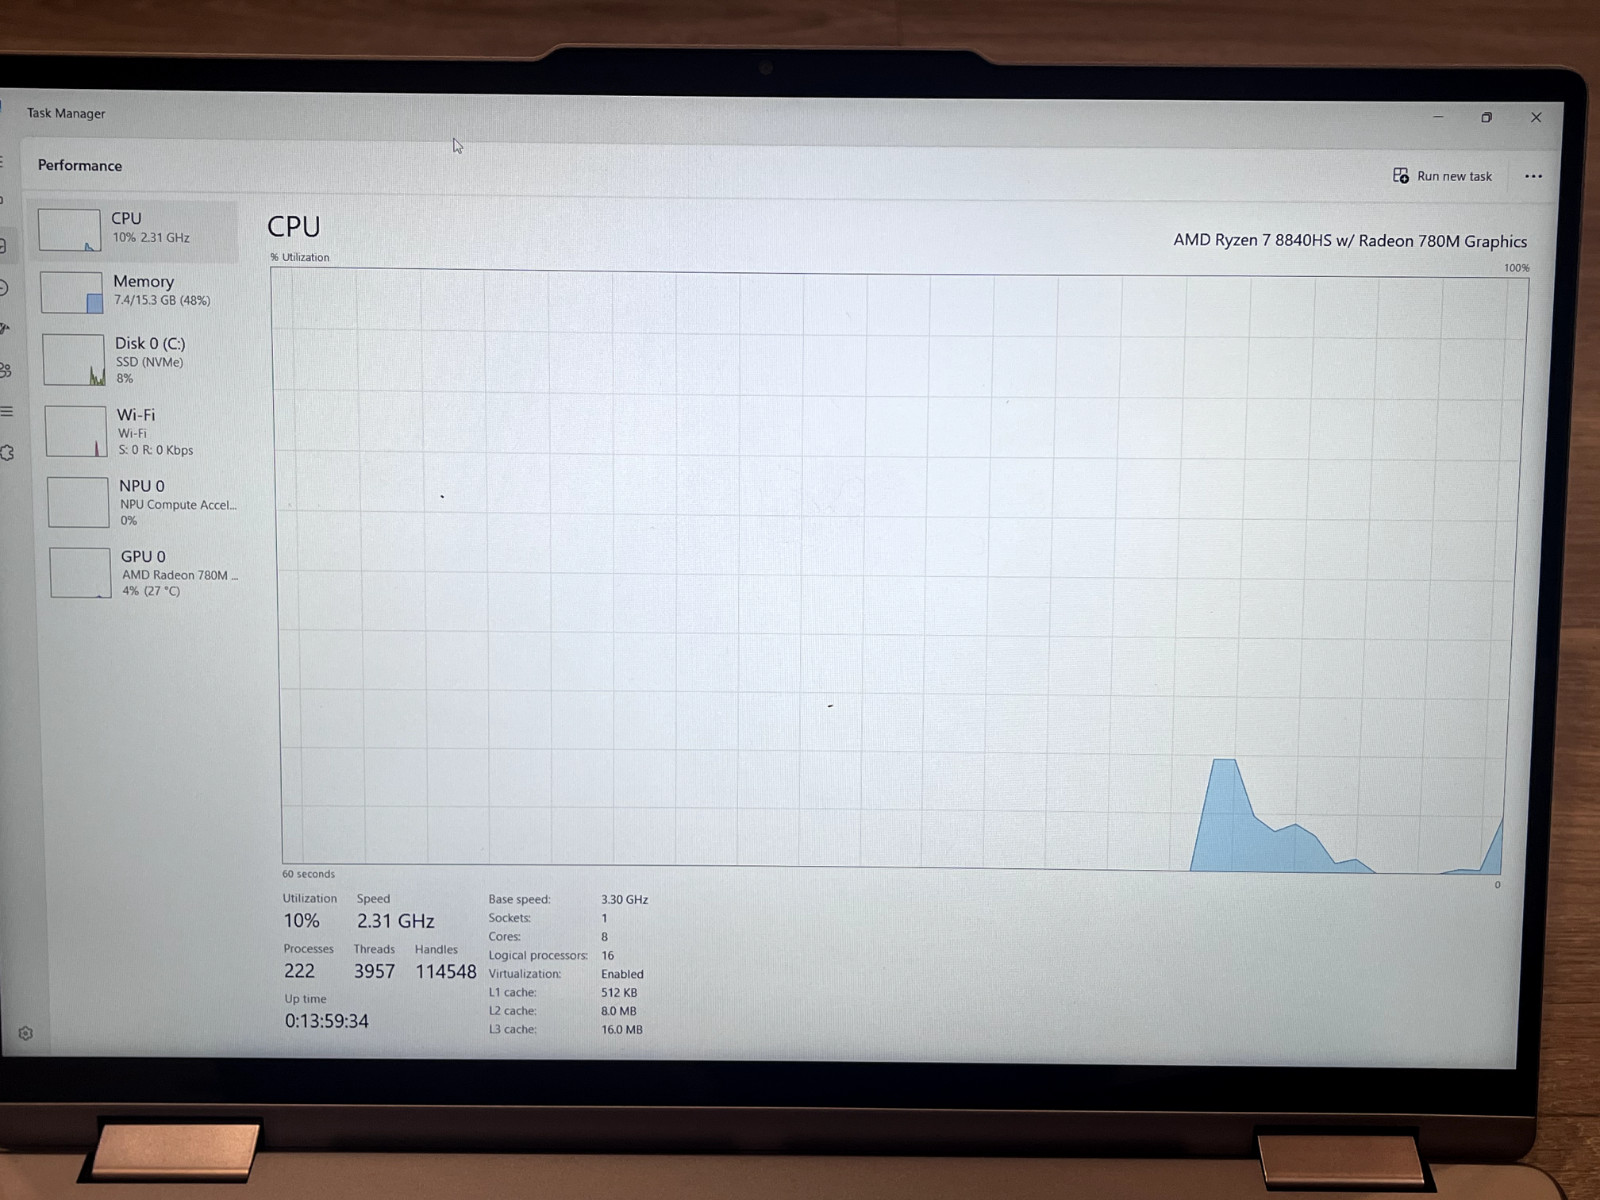Viewport: 1600px width, 1200px height.
Task: Click the Run new task button
Action: tap(1442, 176)
